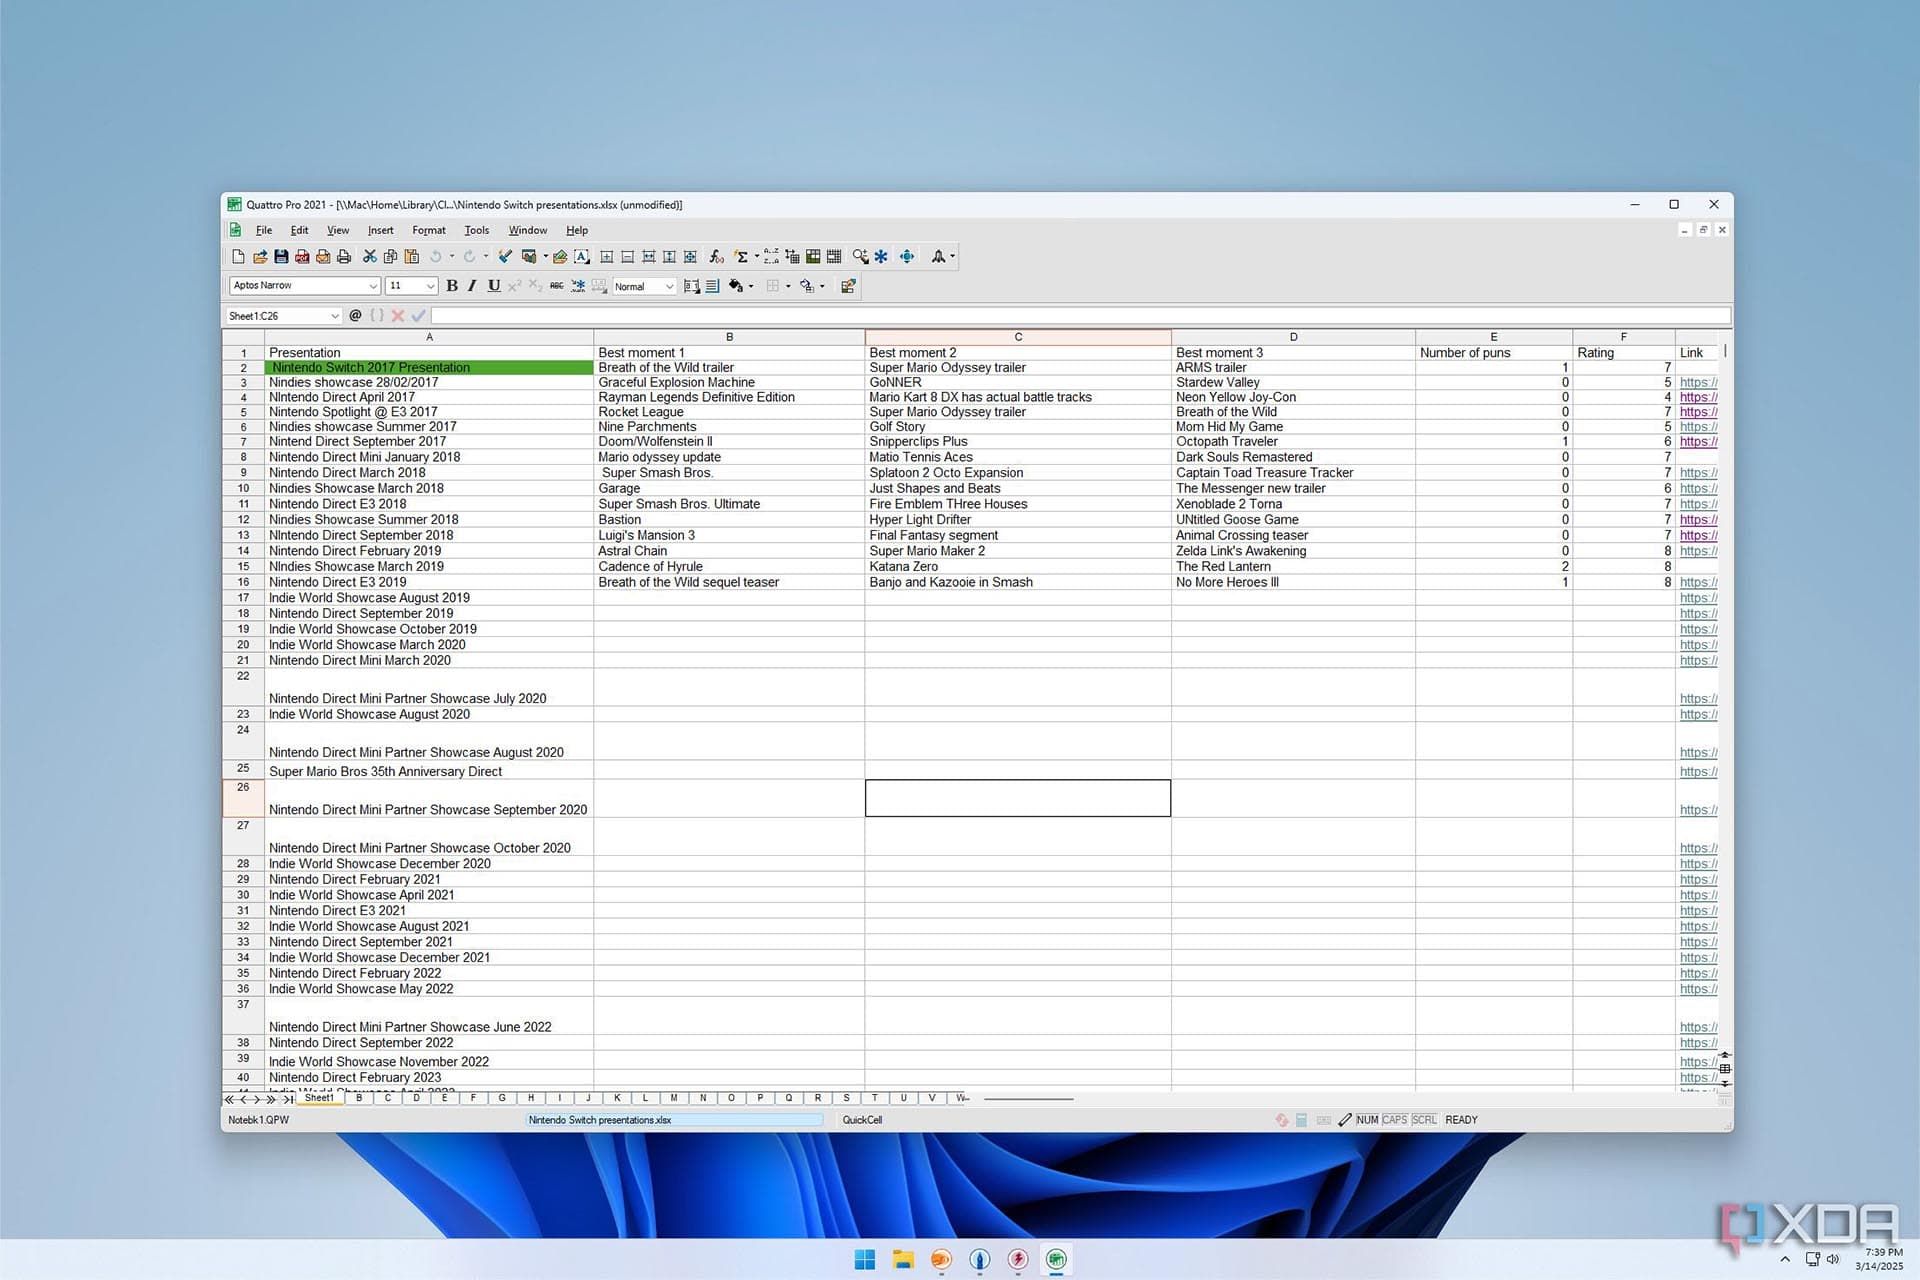
Task: Click the Insert cells icon
Action: click(x=607, y=257)
